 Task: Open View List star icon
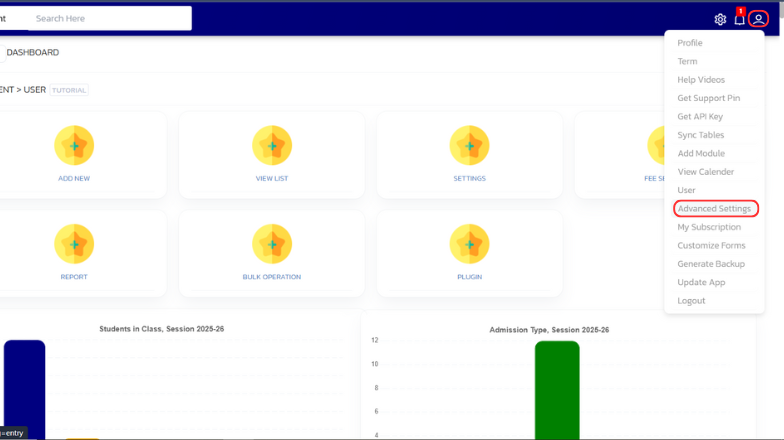[x=272, y=146]
